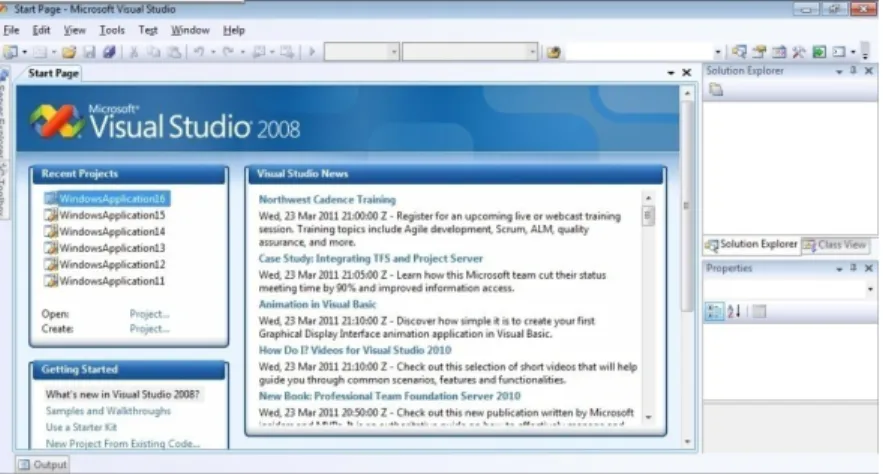883x474 pixels.
Task: Open the View menu
Action: pyautogui.click(x=74, y=30)
